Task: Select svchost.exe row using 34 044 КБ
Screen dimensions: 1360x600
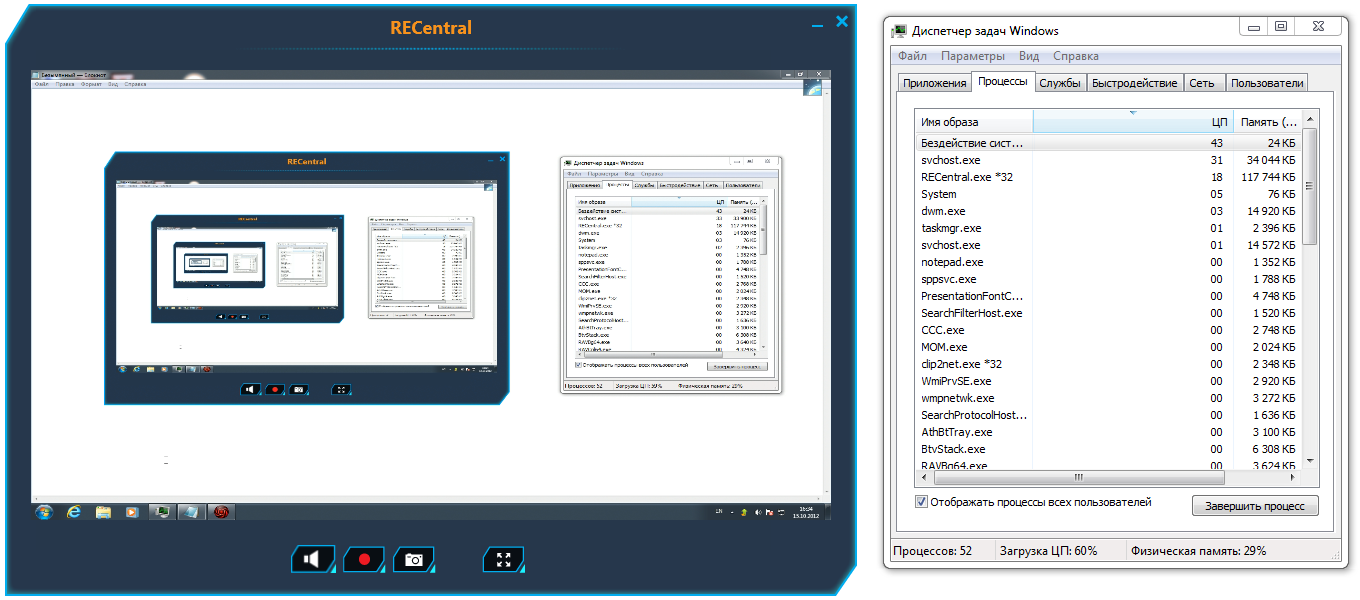Action: [x=1109, y=160]
